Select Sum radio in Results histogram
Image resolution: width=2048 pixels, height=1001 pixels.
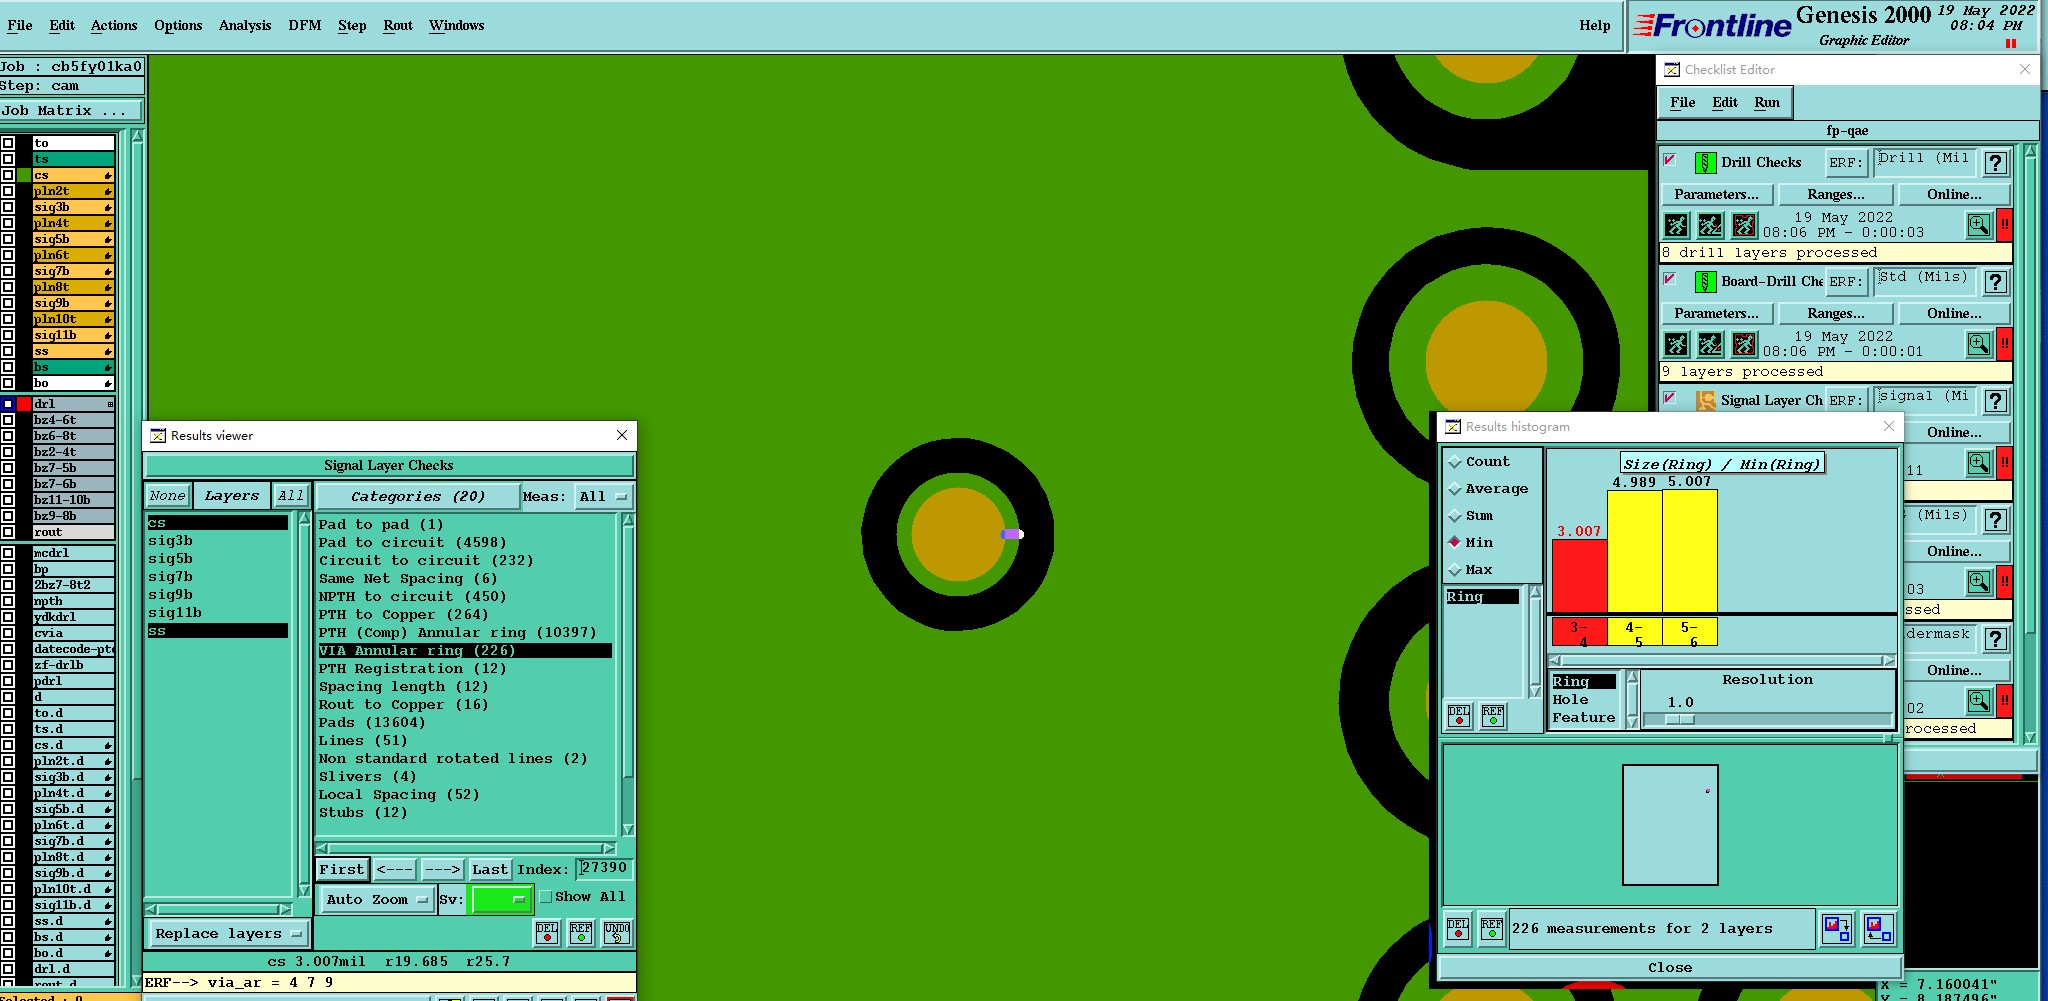(x=1455, y=516)
